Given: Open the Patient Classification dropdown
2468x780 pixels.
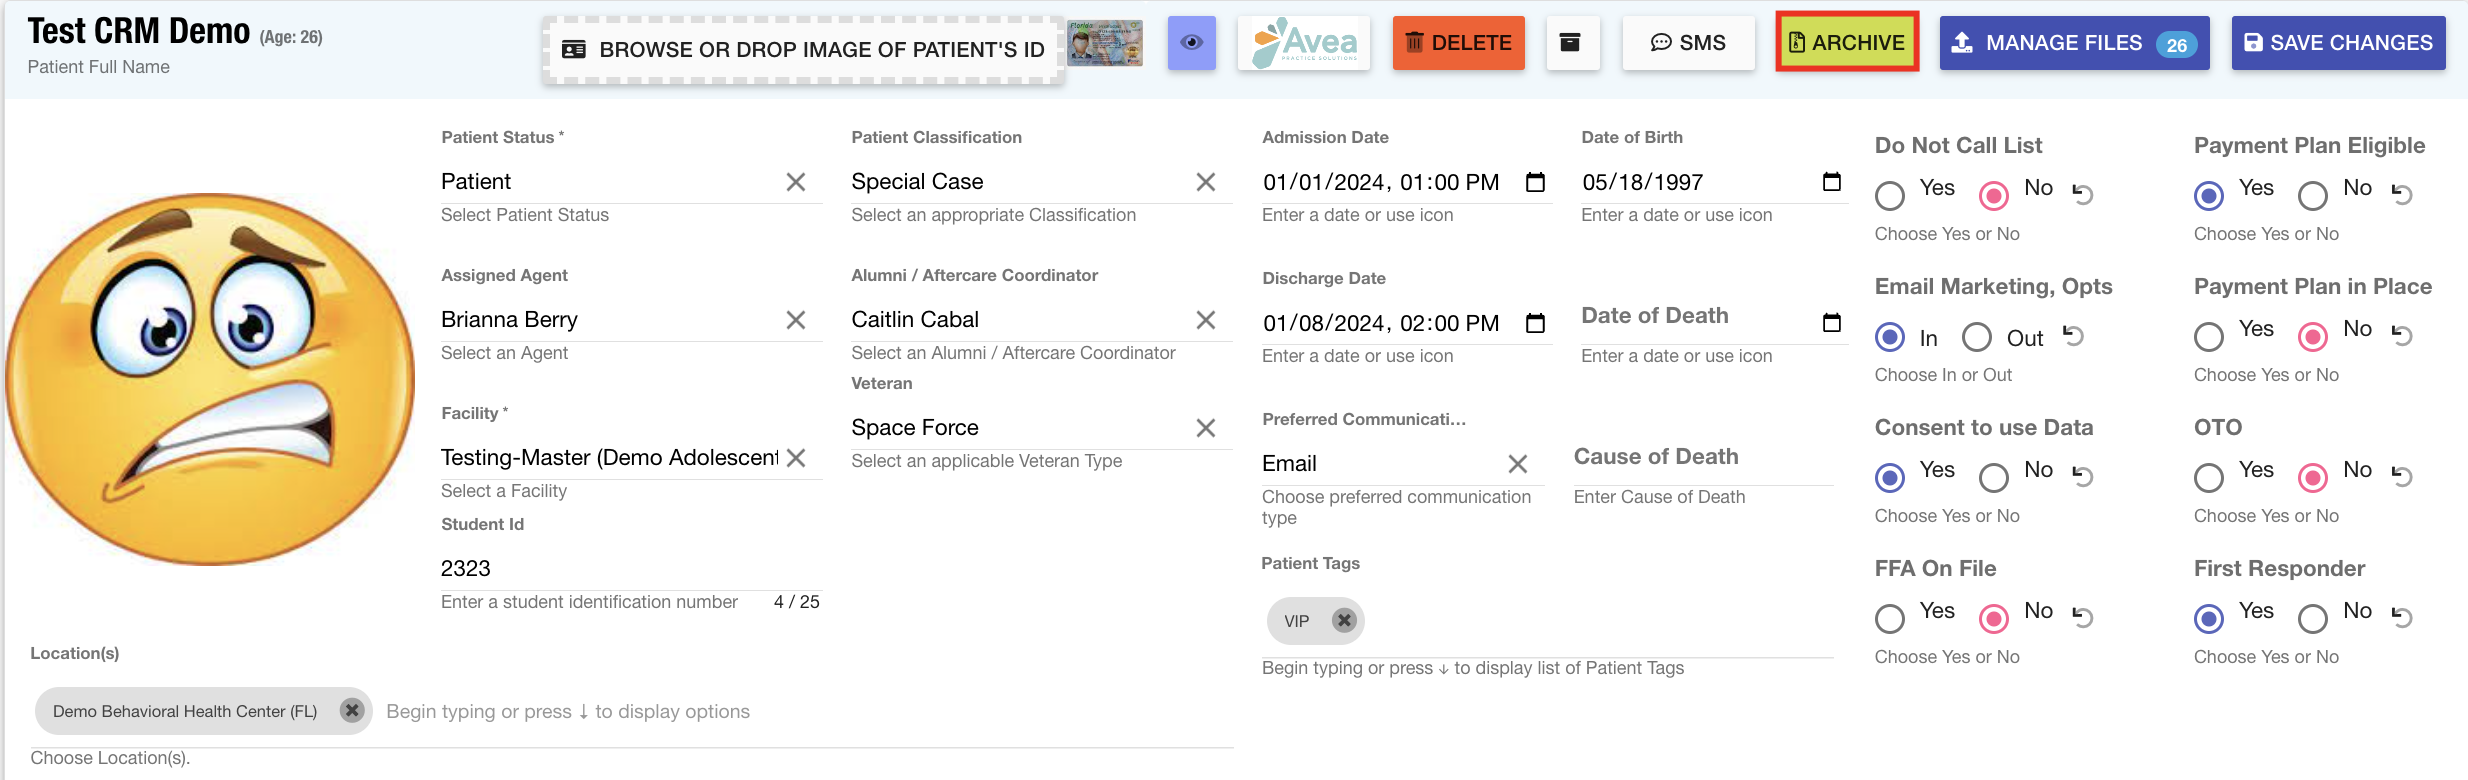Looking at the screenshot, I should pyautogui.click(x=1020, y=182).
